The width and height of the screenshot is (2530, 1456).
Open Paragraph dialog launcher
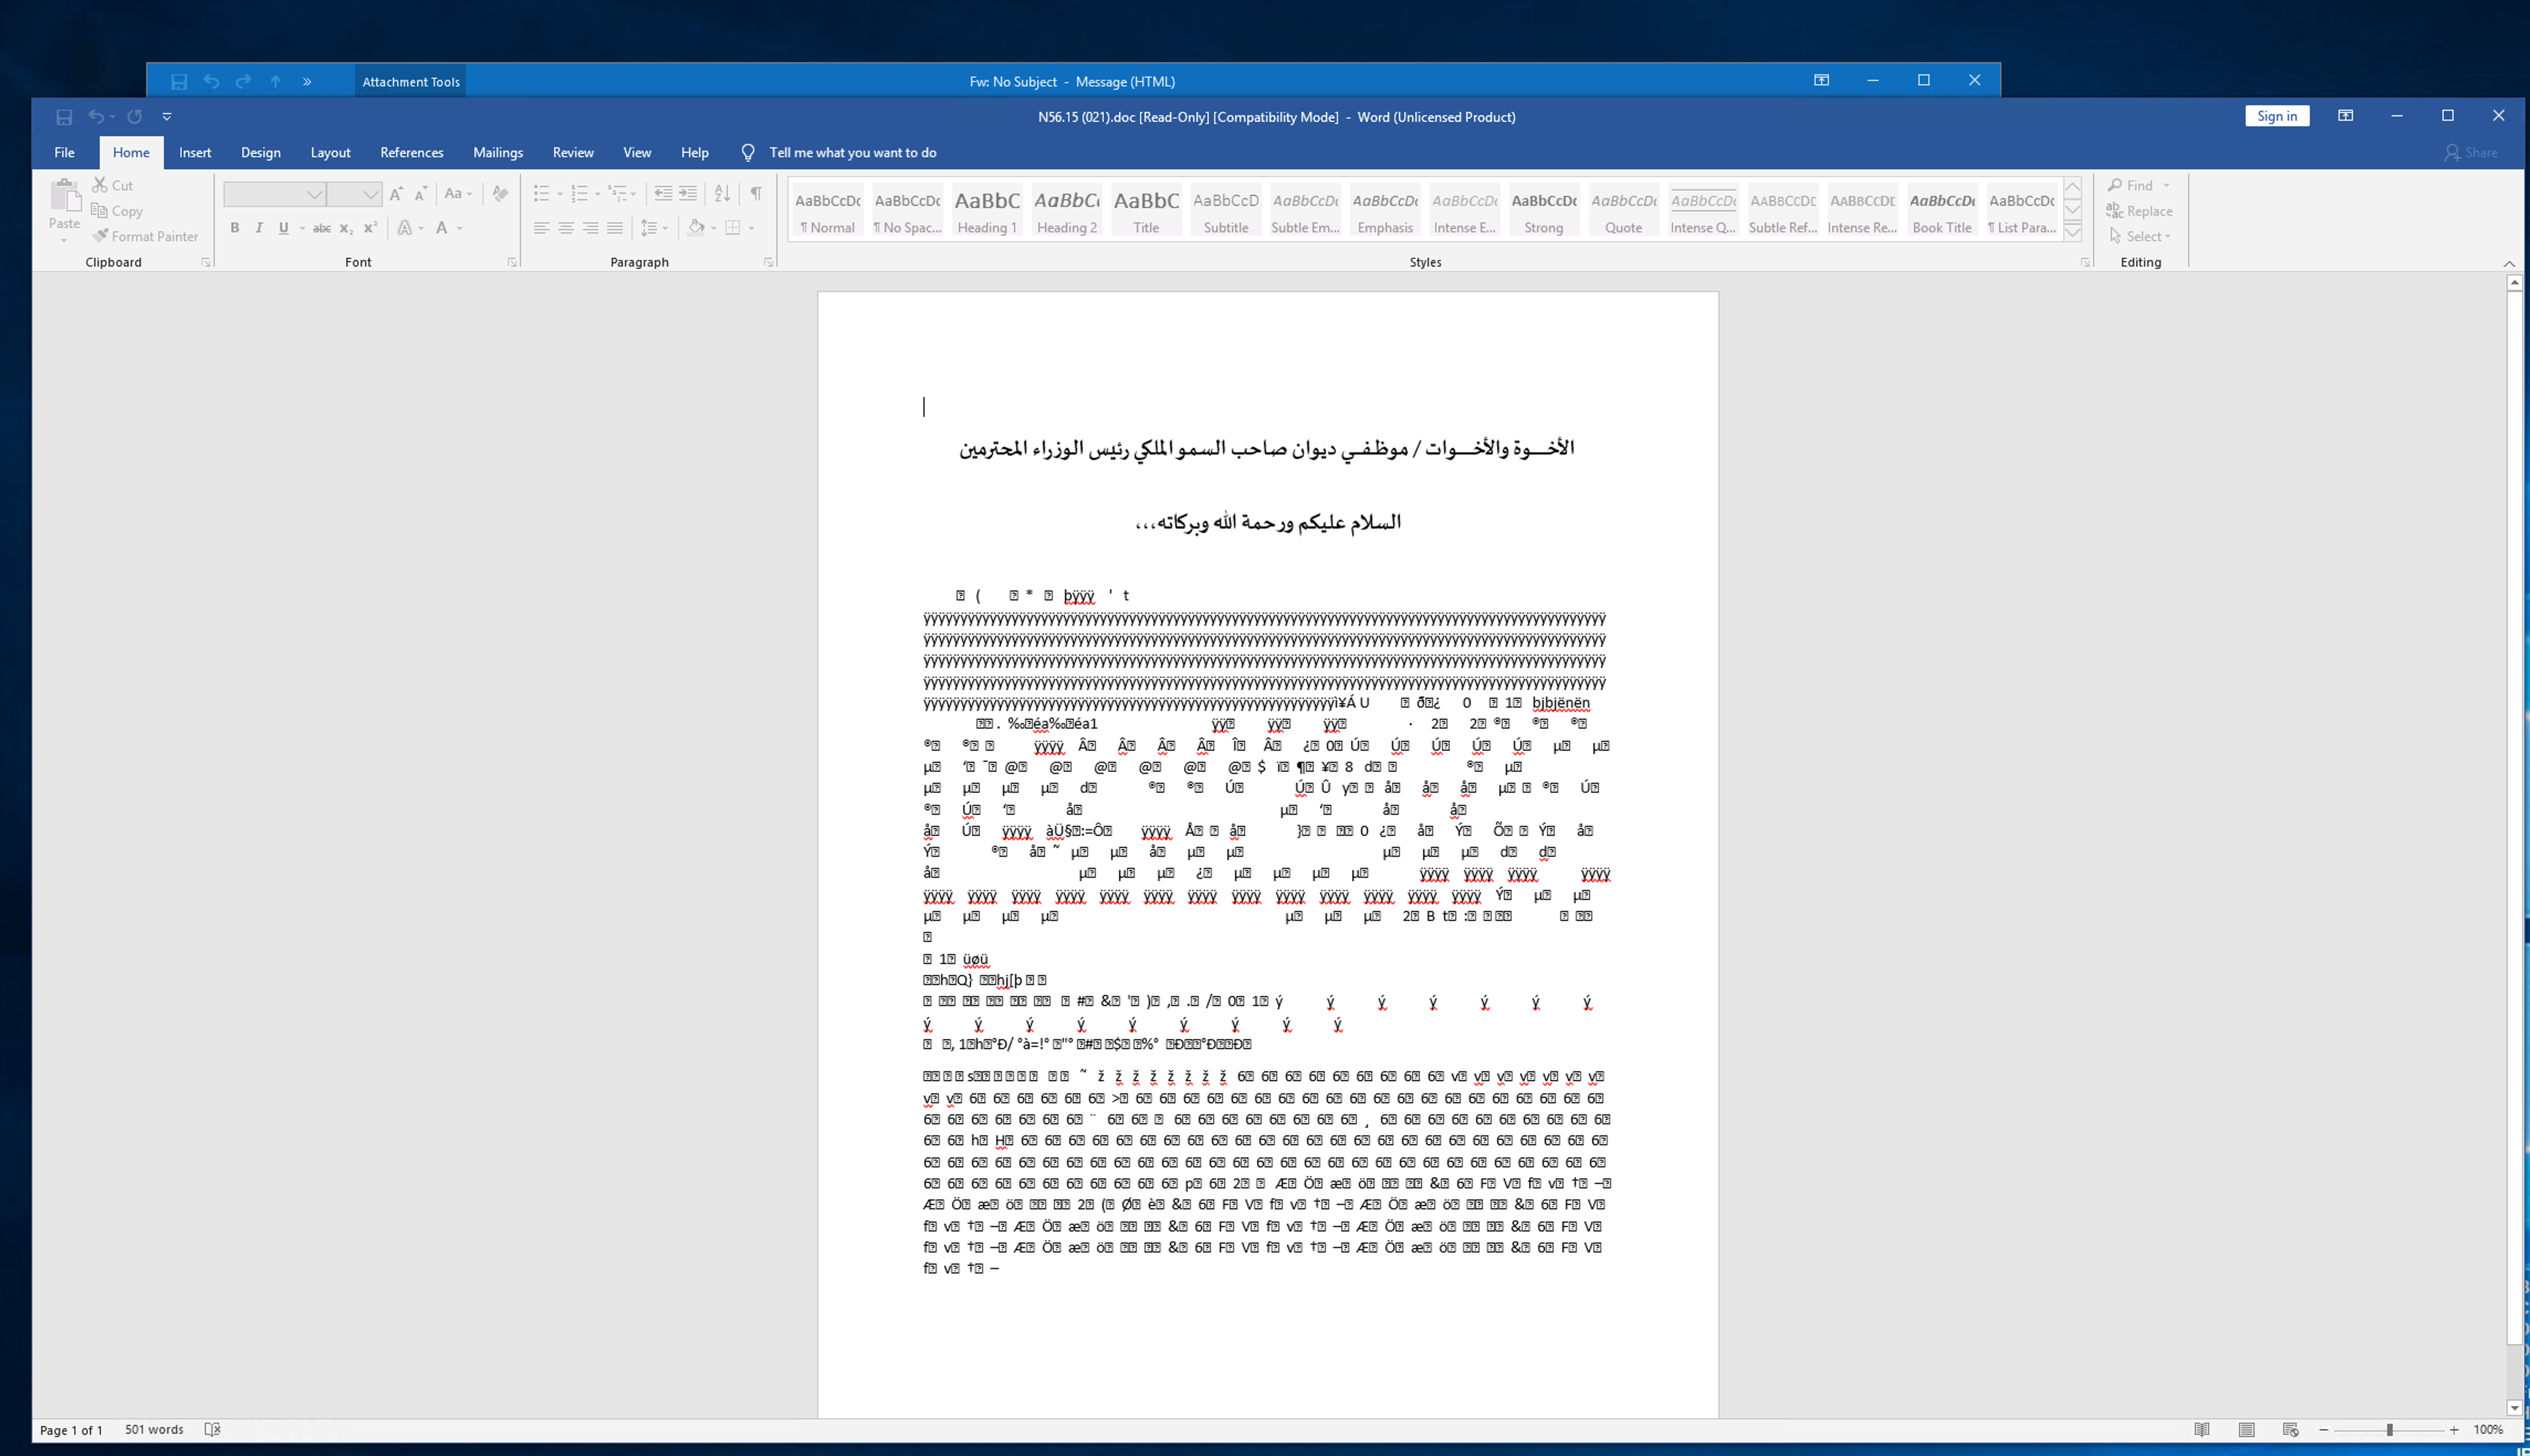tap(768, 262)
